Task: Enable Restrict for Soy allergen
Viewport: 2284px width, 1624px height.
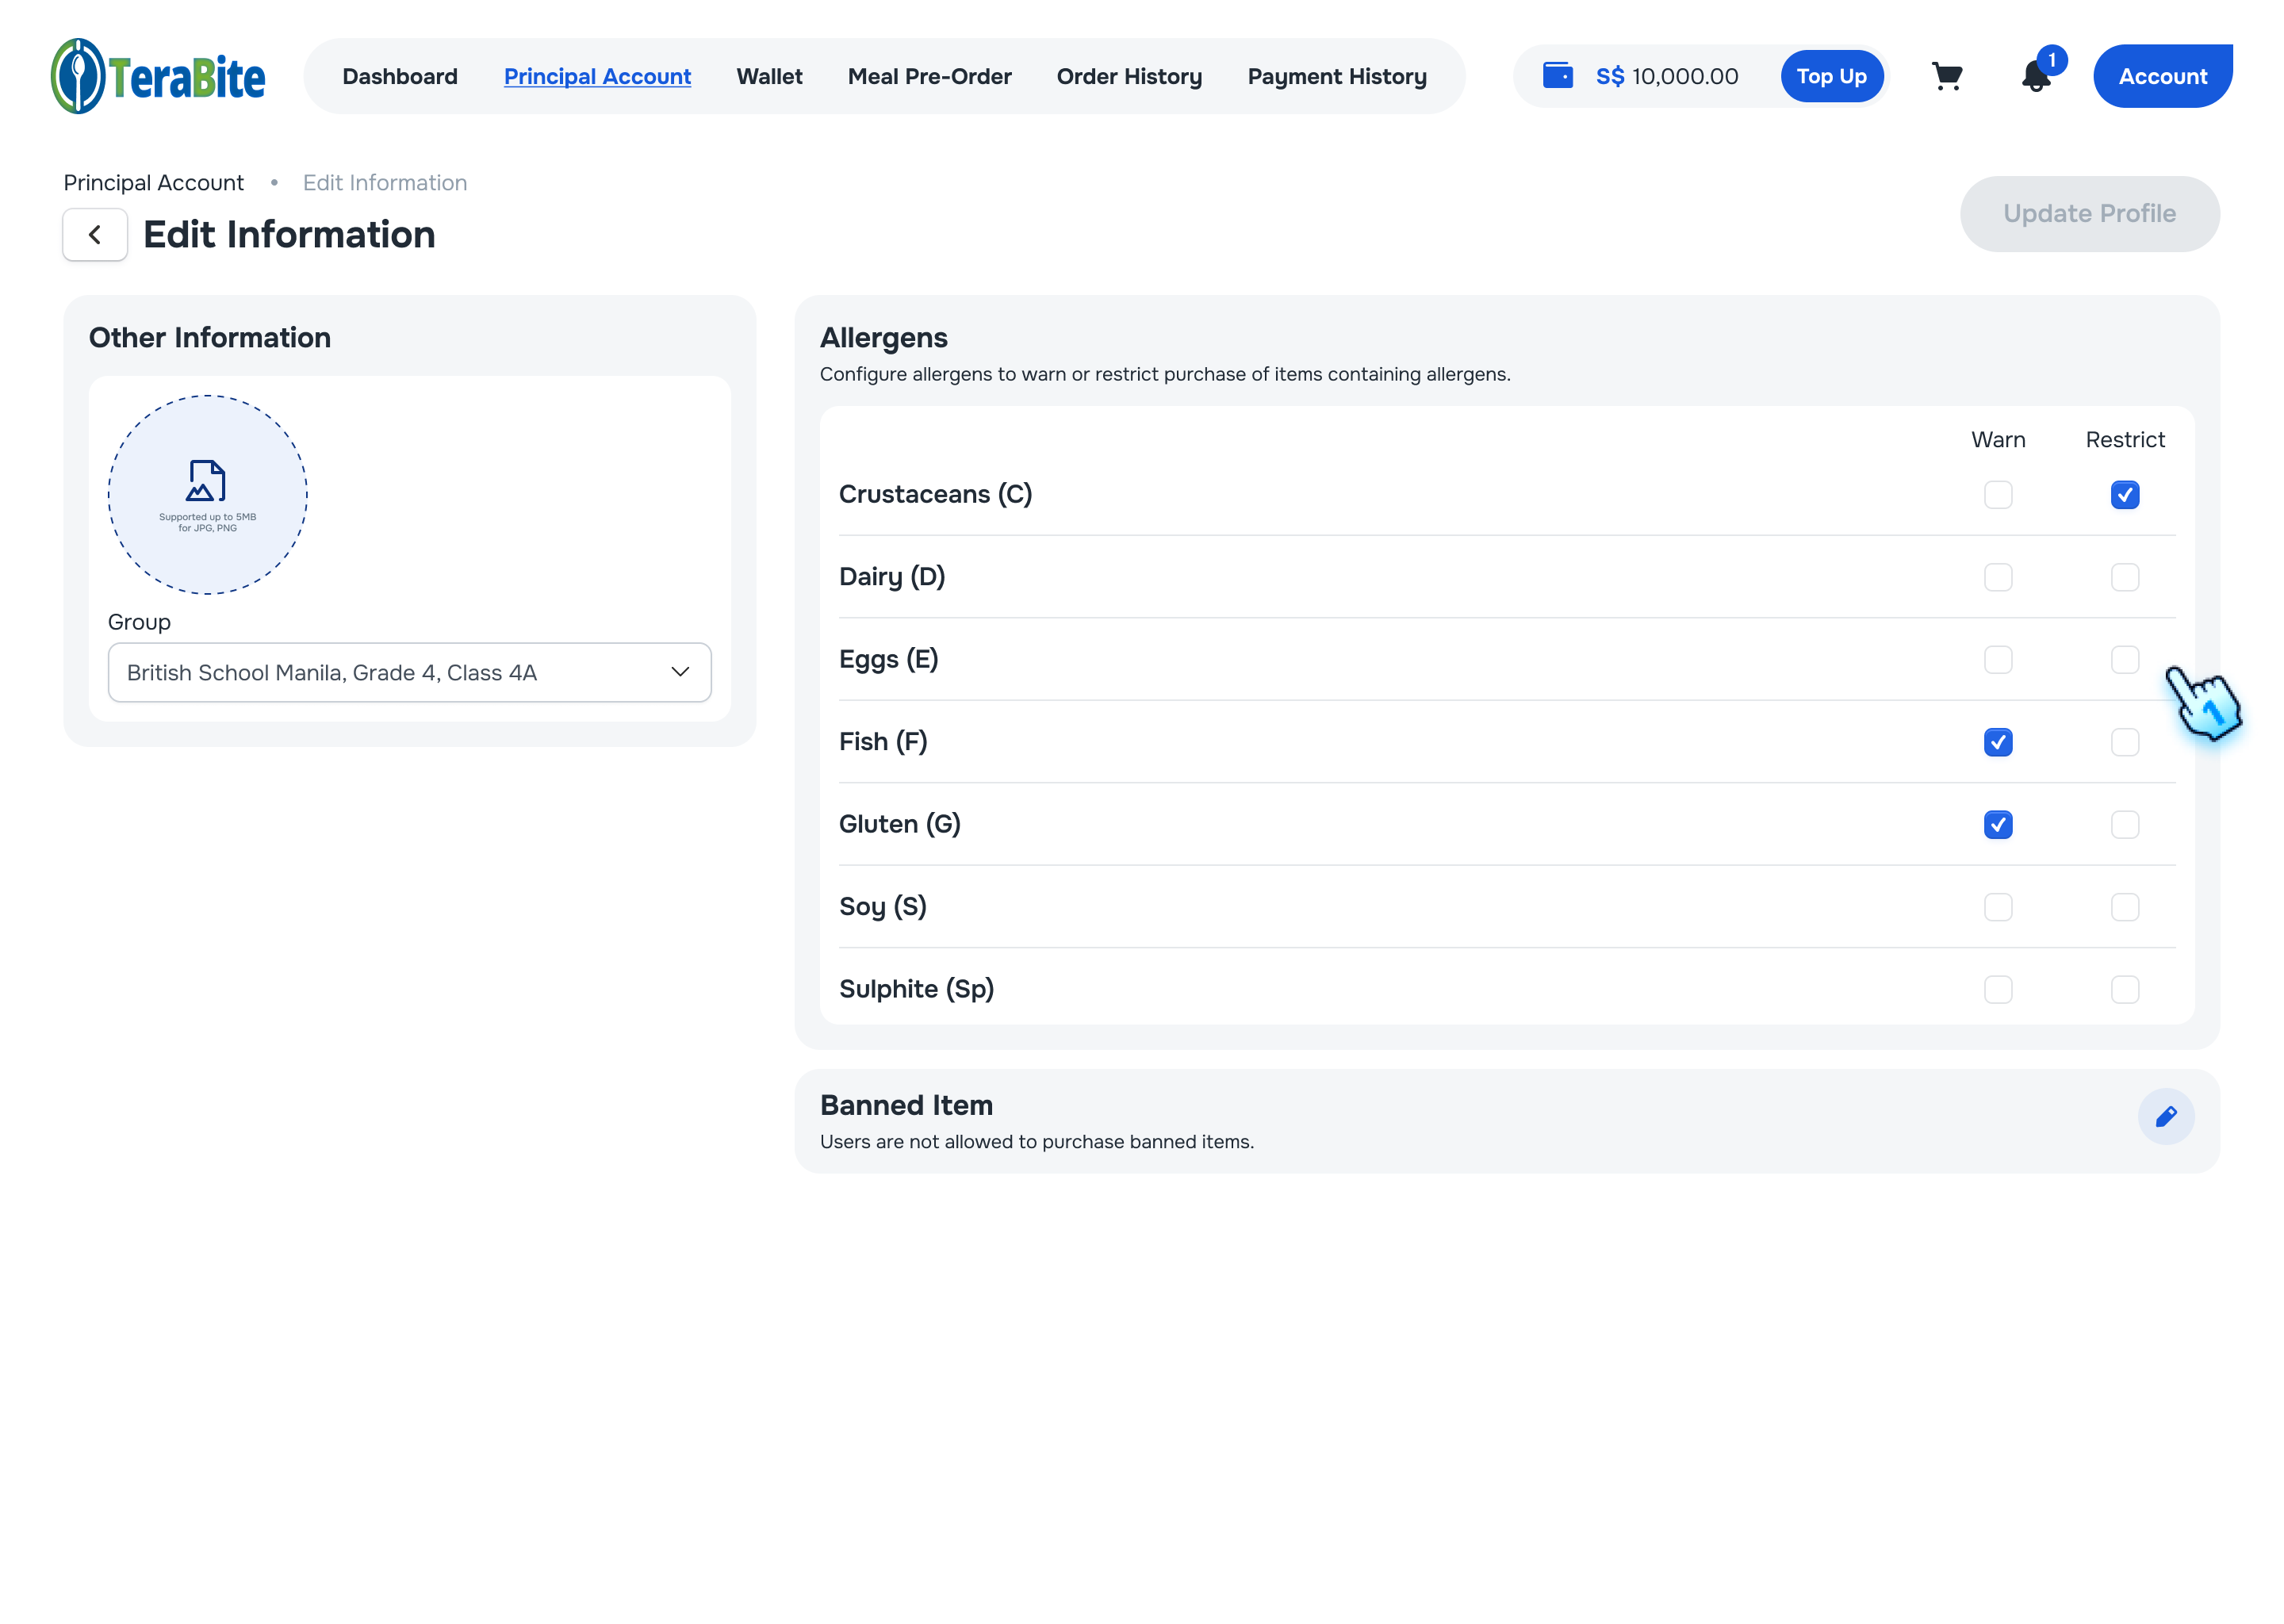Action: [x=2125, y=906]
